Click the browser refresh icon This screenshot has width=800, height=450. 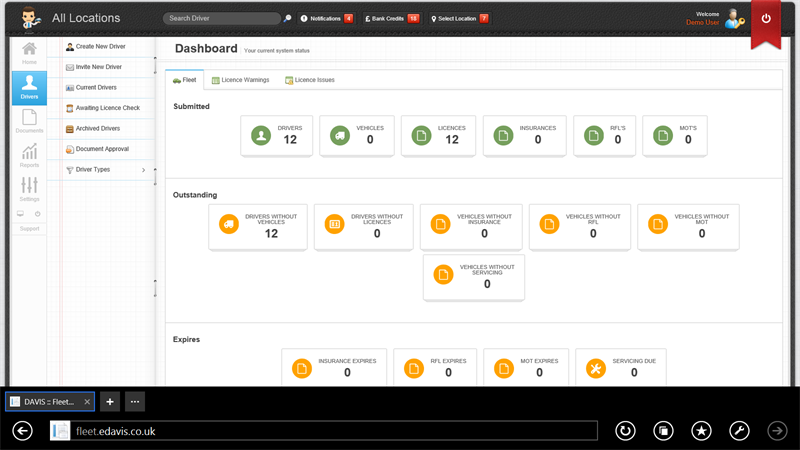pos(626,430)
